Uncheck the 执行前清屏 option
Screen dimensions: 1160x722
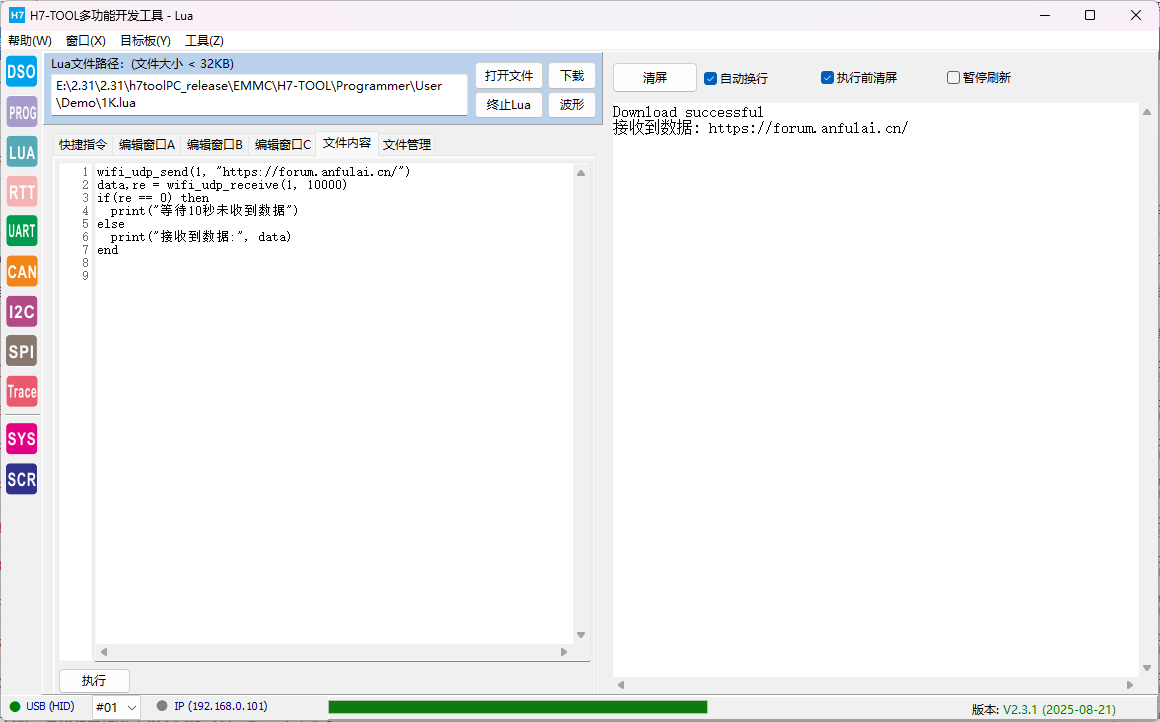(828, 78)
